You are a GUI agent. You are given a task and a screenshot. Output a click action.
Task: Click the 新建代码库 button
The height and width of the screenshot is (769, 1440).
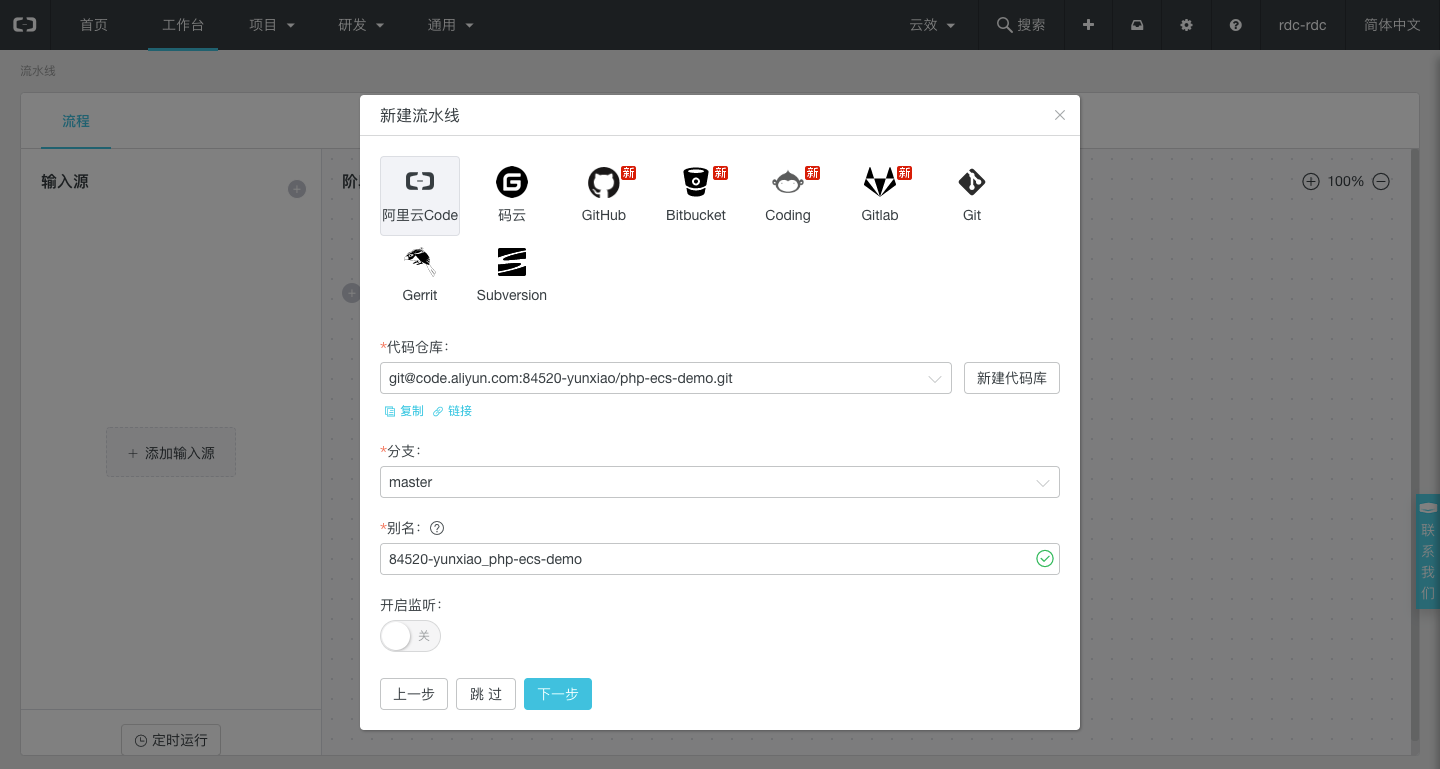[1012, 378]
